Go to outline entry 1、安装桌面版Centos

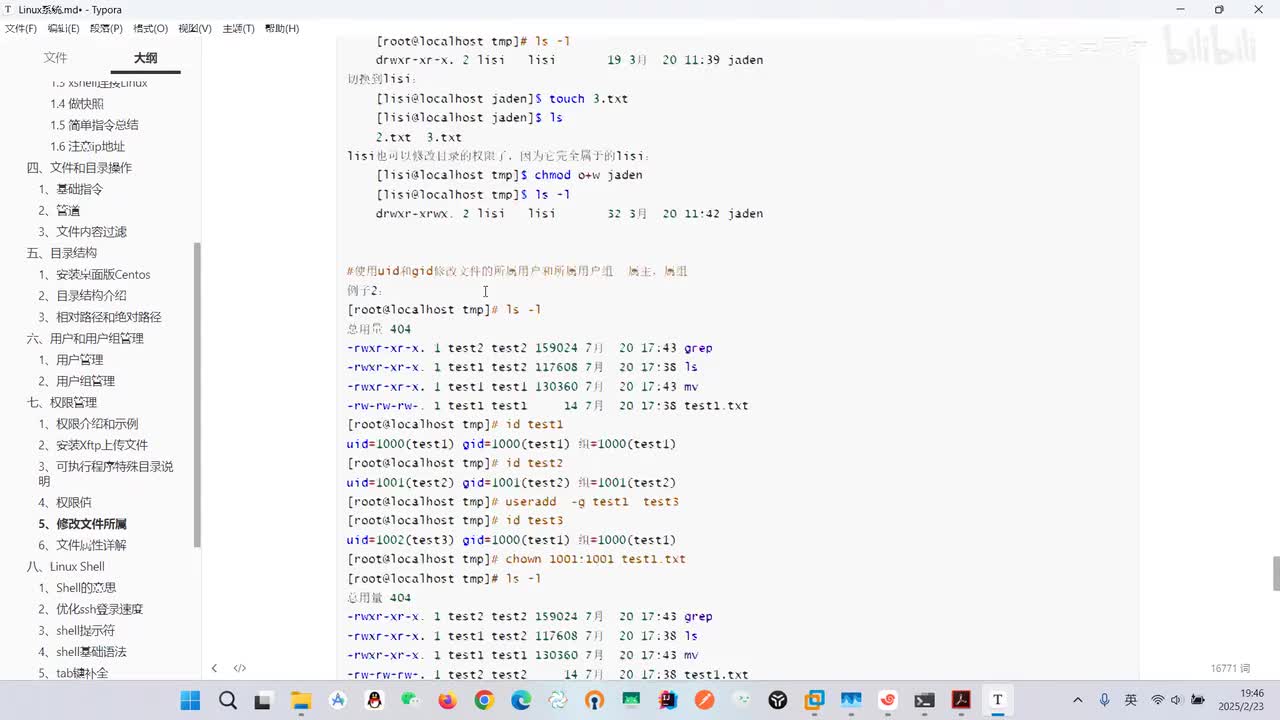[95, 275]
